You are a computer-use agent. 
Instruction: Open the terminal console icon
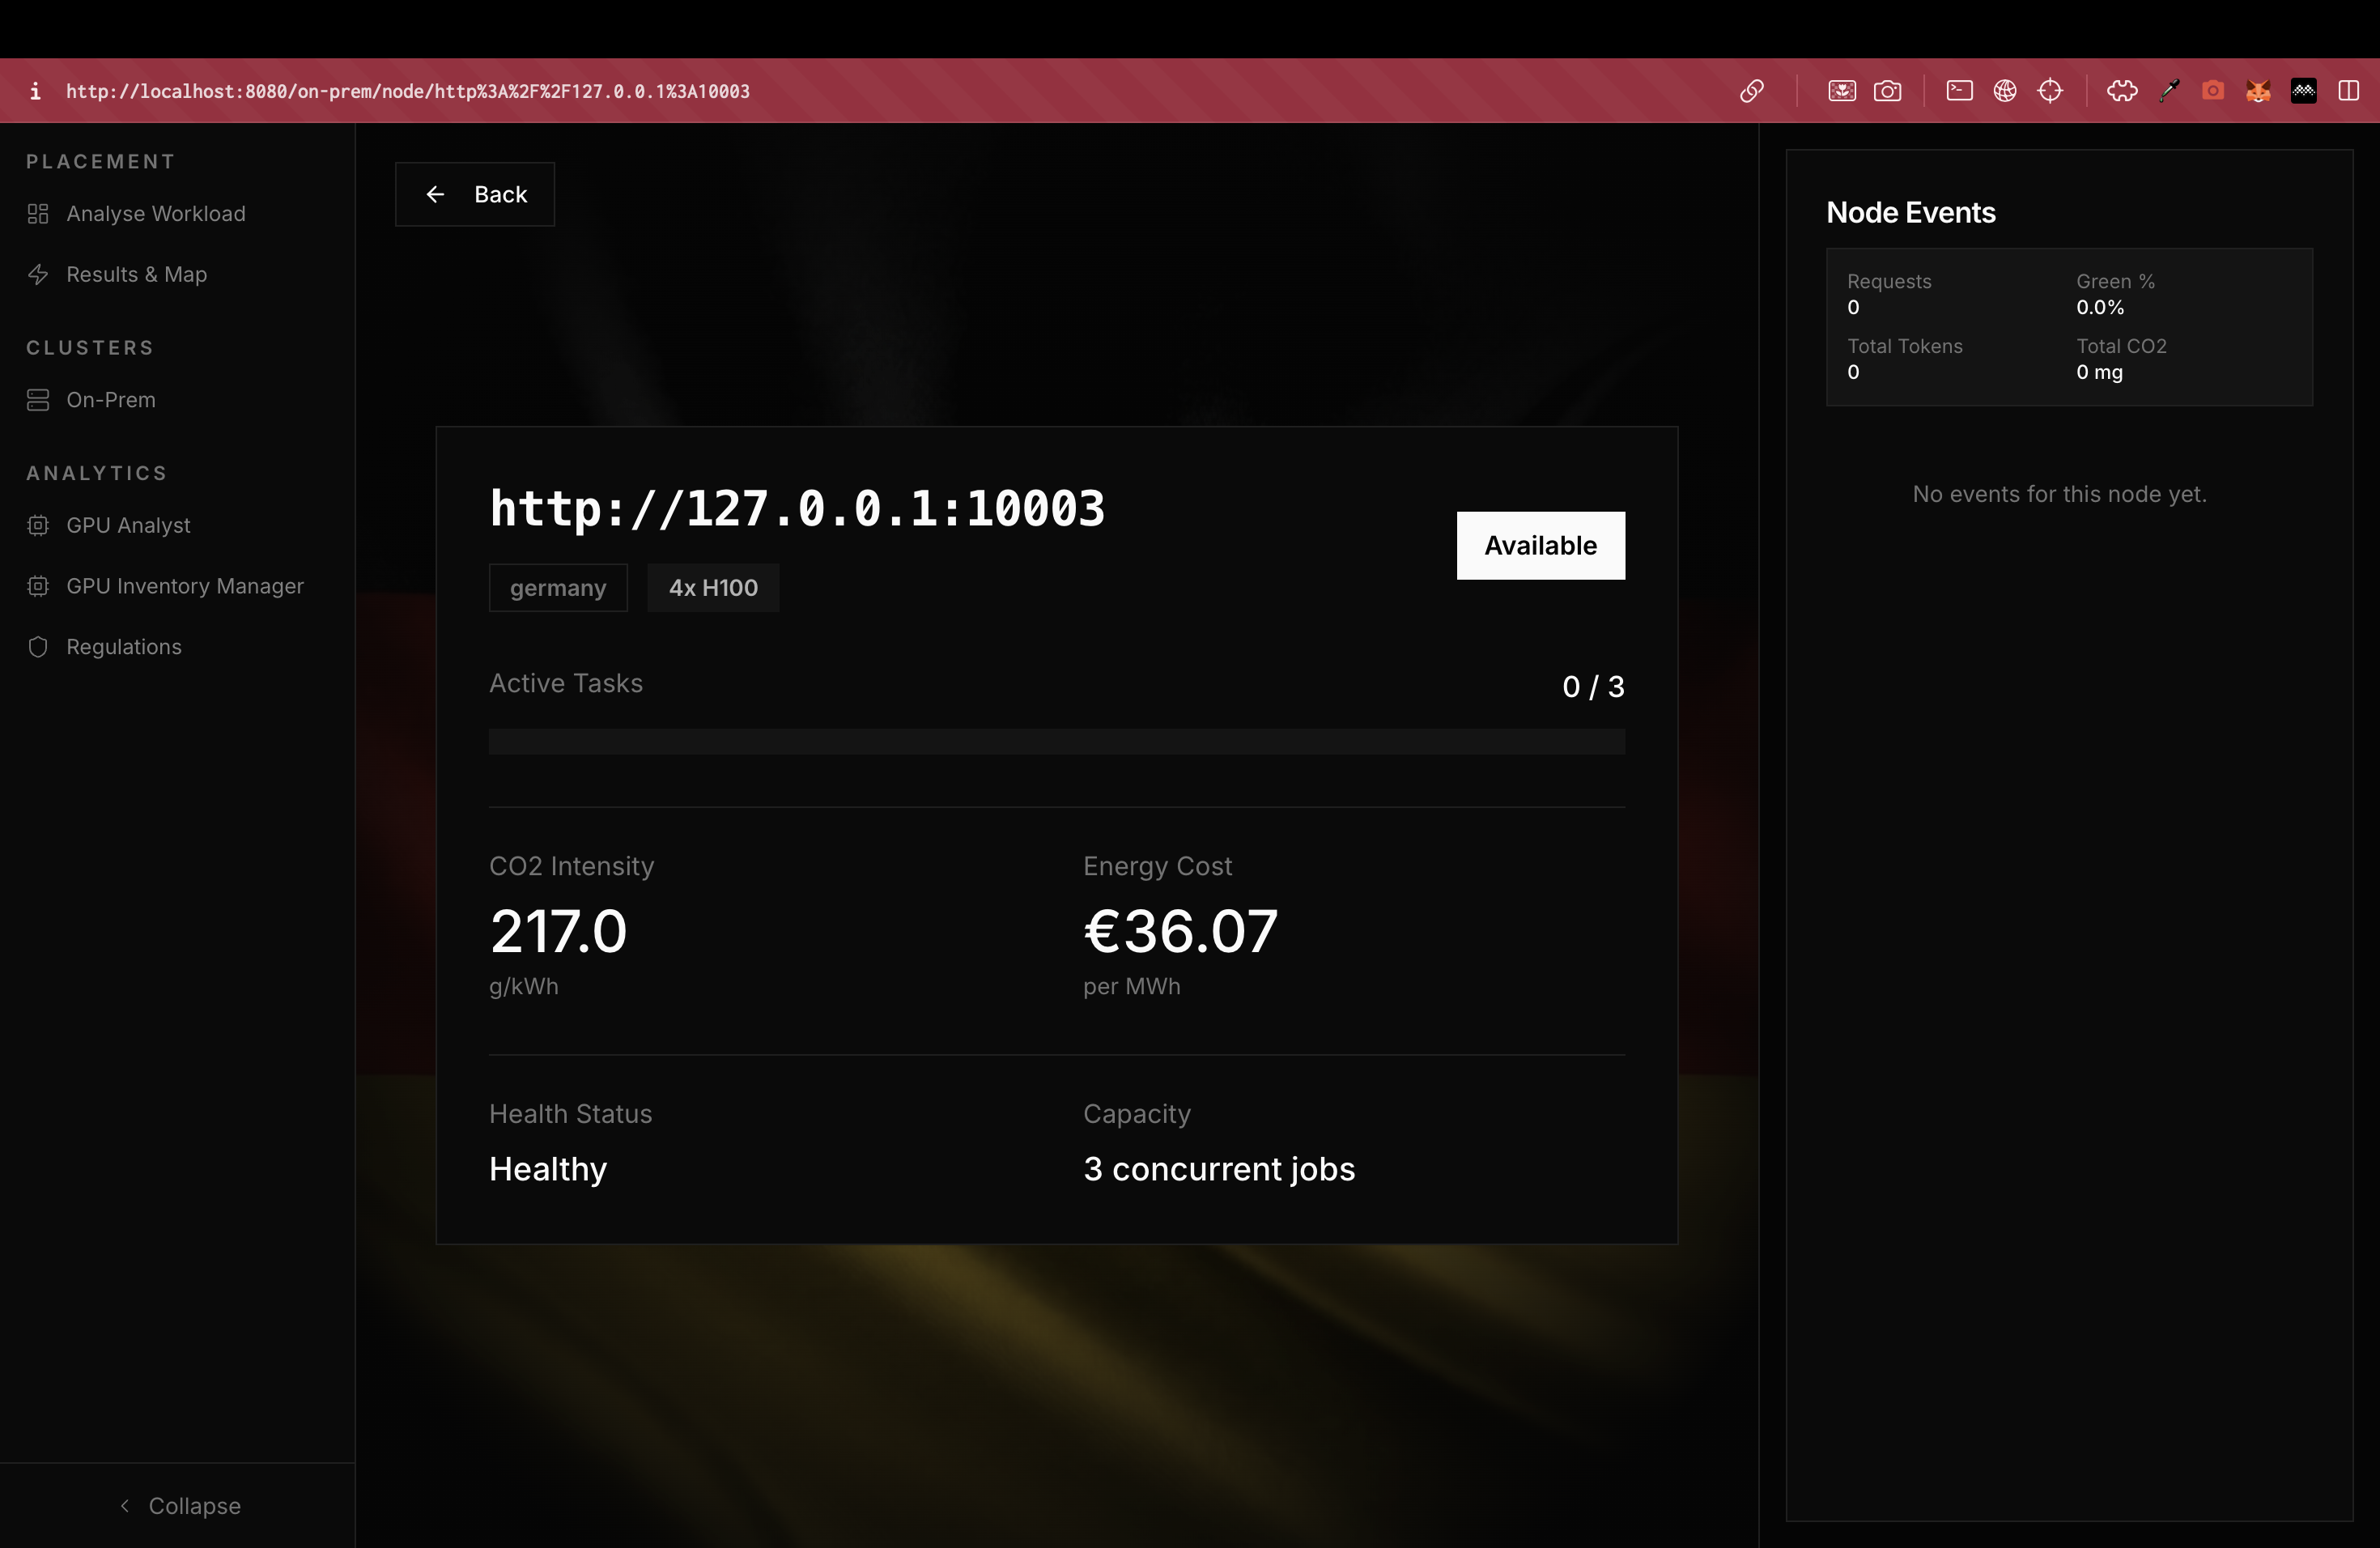click(1959, 91)
